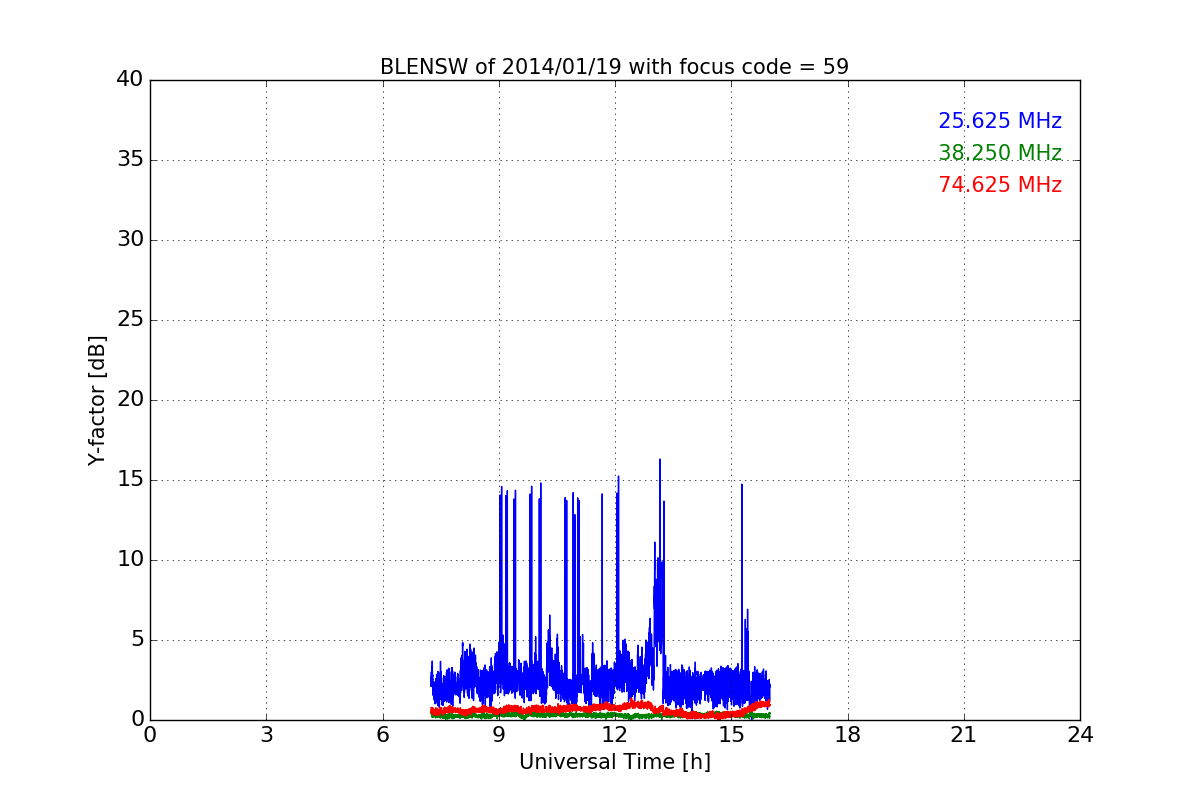This screenshot has height=800, width=1200.
Task: Click the x-axis tick label '18'
Action: tap(848, 735)
